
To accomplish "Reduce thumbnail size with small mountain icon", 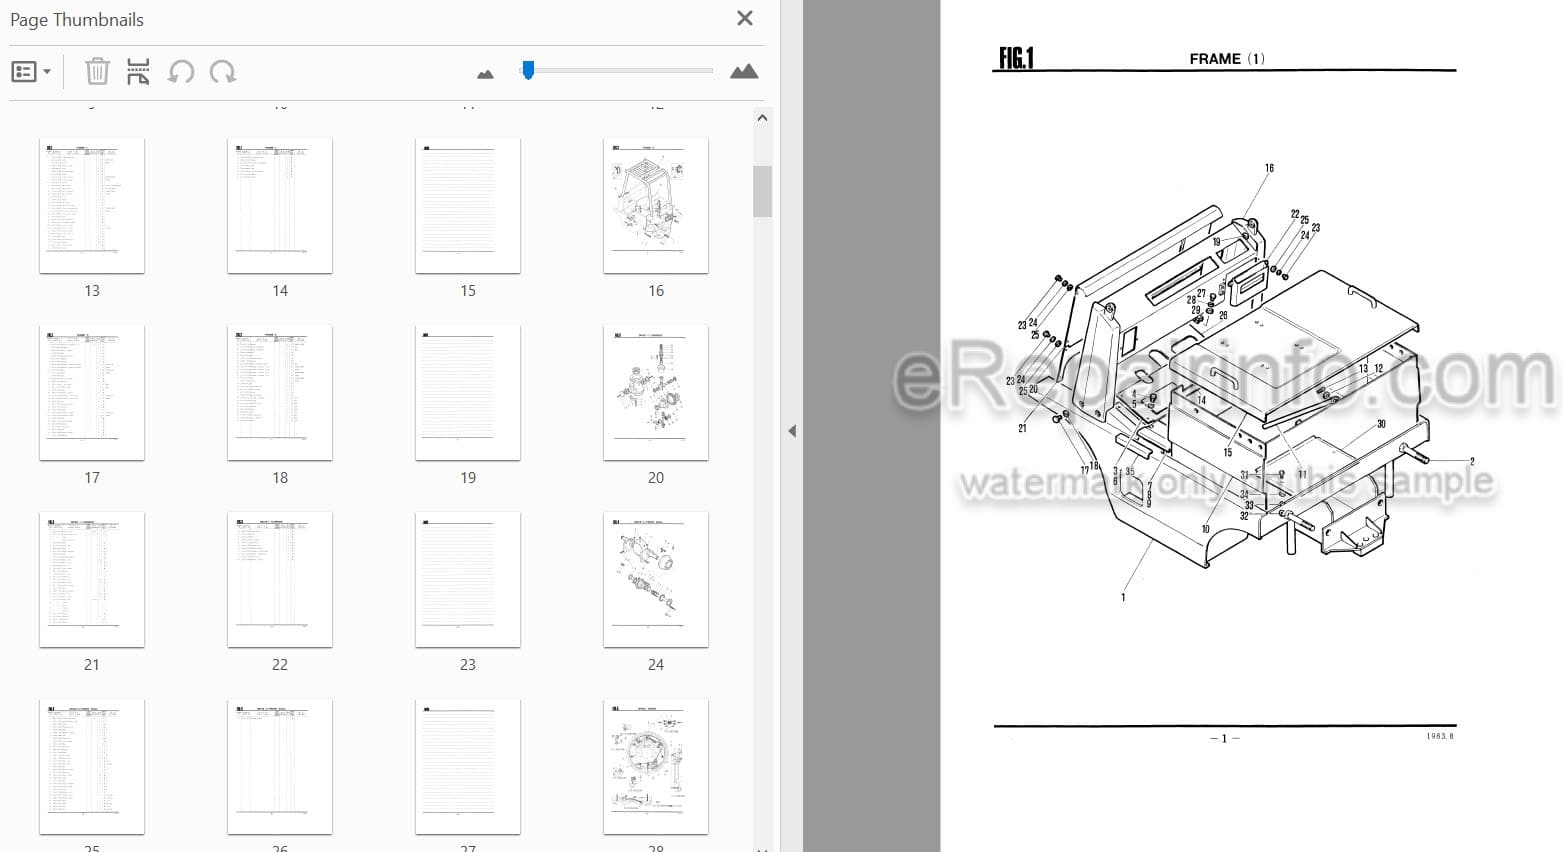I will click(485, 74).
